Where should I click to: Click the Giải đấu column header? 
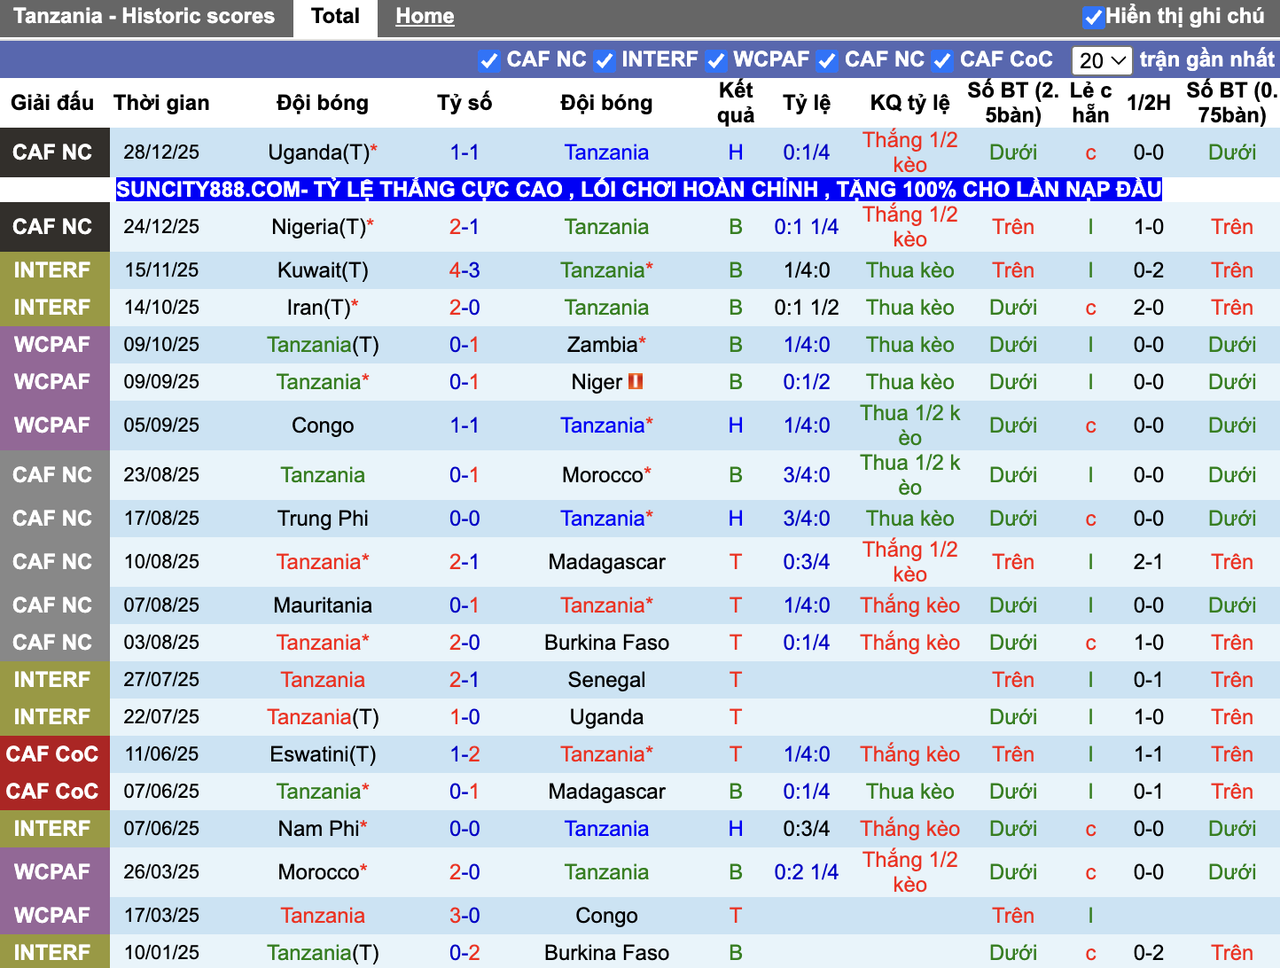52,103
